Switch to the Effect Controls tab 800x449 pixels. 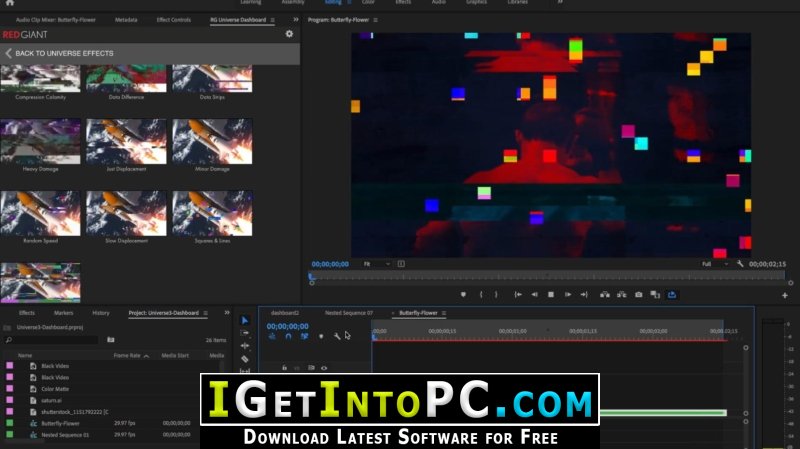point(173,19)
